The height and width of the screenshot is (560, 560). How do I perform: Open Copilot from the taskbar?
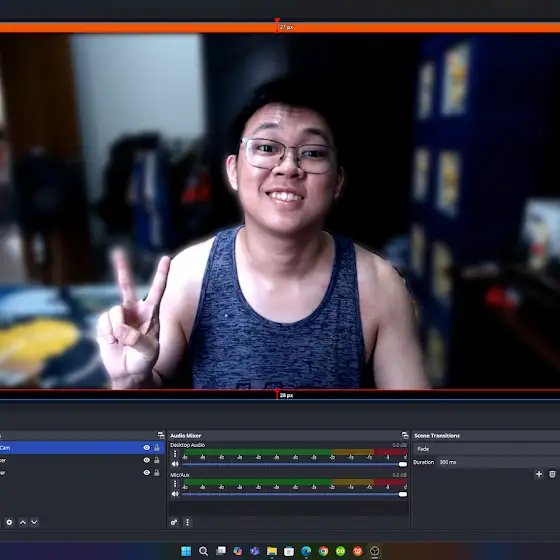click(238, 551)
